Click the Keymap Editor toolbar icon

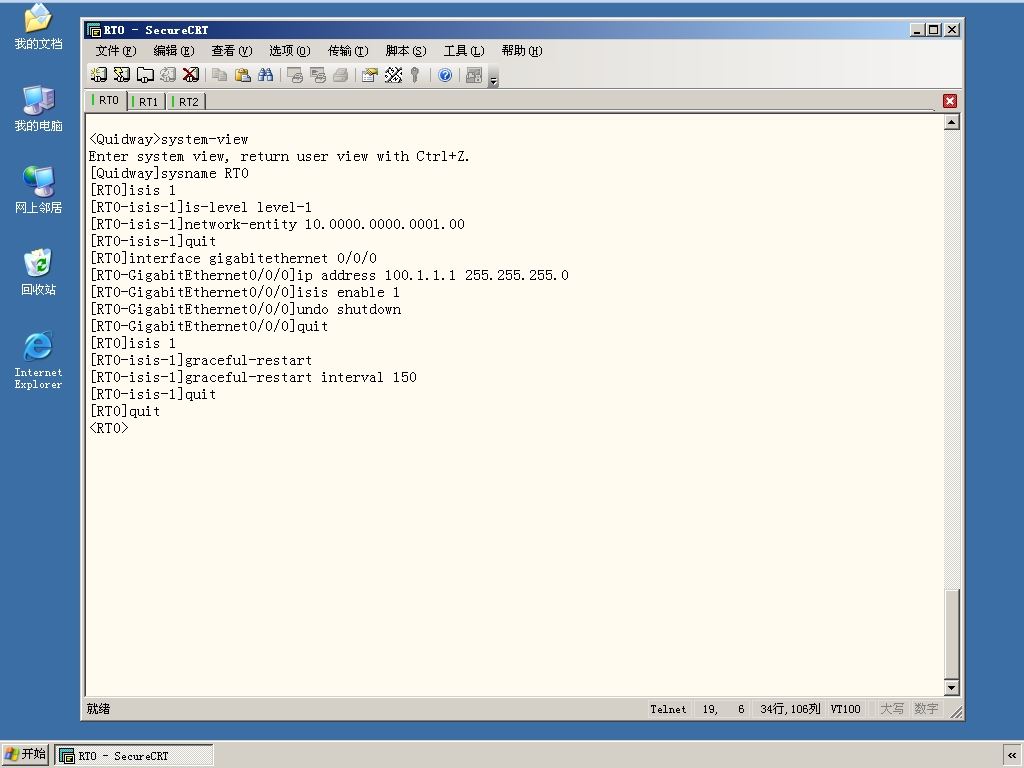pos(393,75)
